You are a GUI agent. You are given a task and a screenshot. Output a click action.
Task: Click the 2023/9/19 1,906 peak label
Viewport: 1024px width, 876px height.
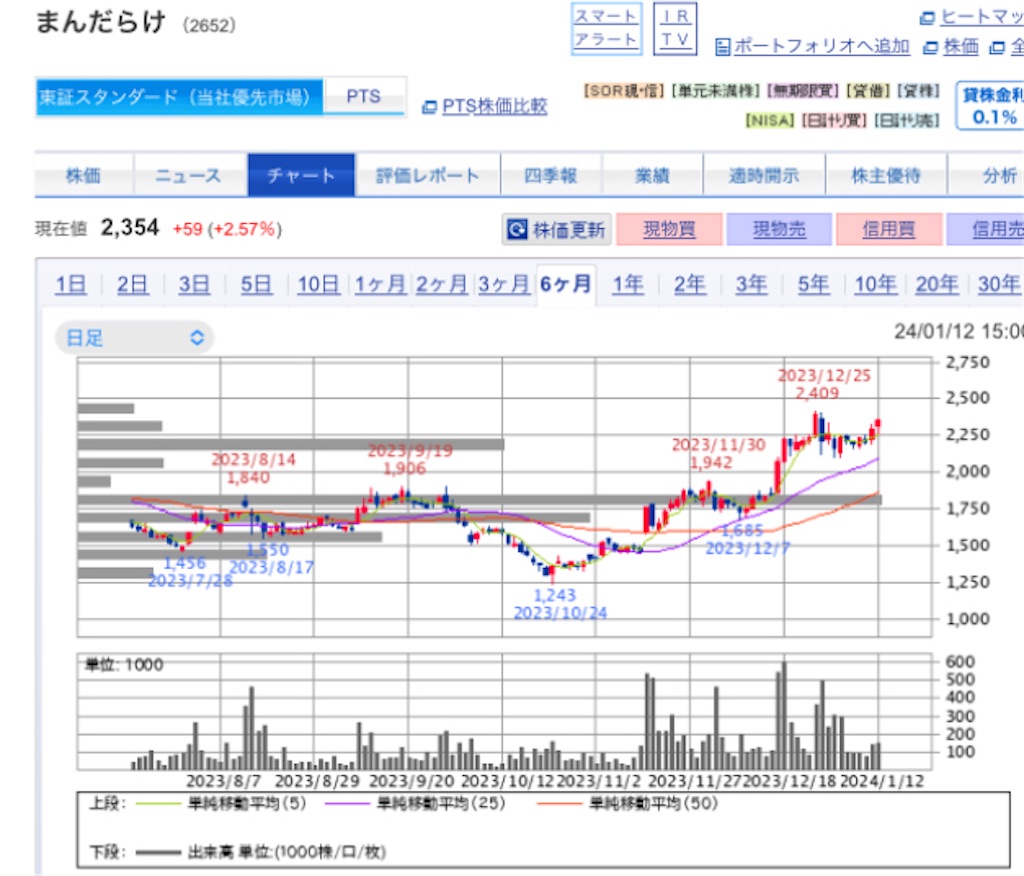tap(409, 459)
